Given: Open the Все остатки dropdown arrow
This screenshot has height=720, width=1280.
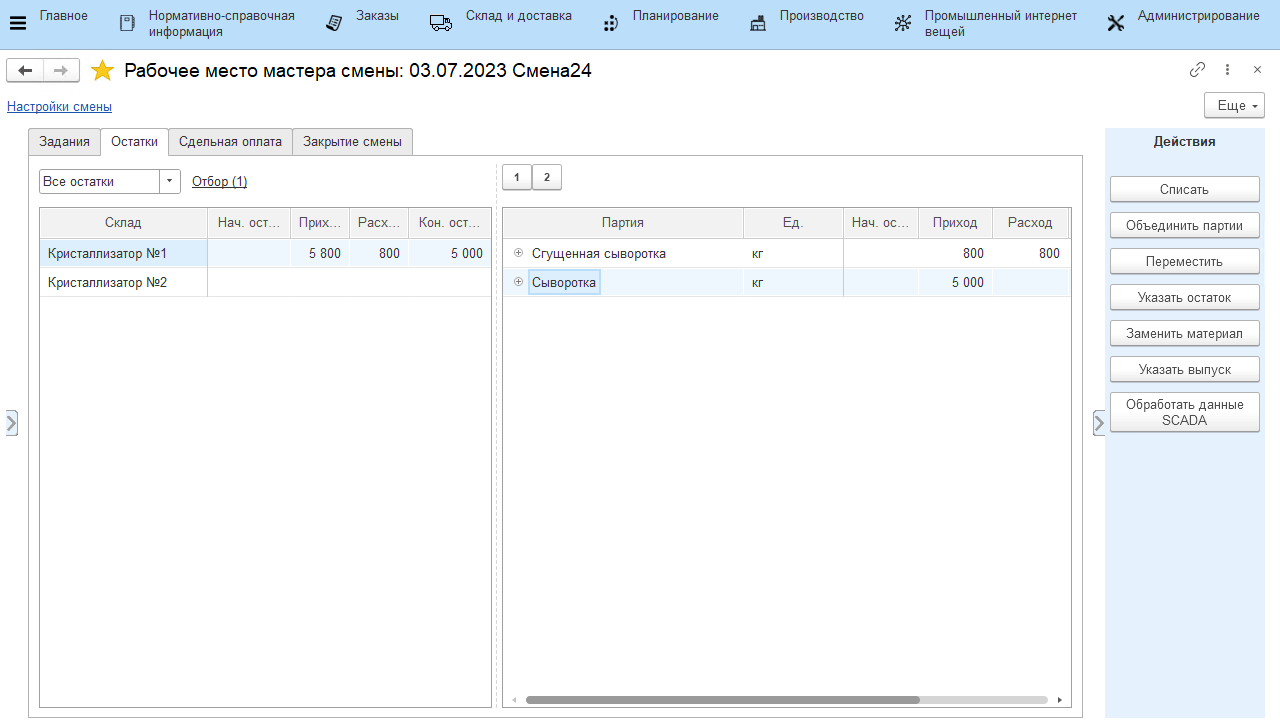Looking at the screenshot, I should coord(170,181).
